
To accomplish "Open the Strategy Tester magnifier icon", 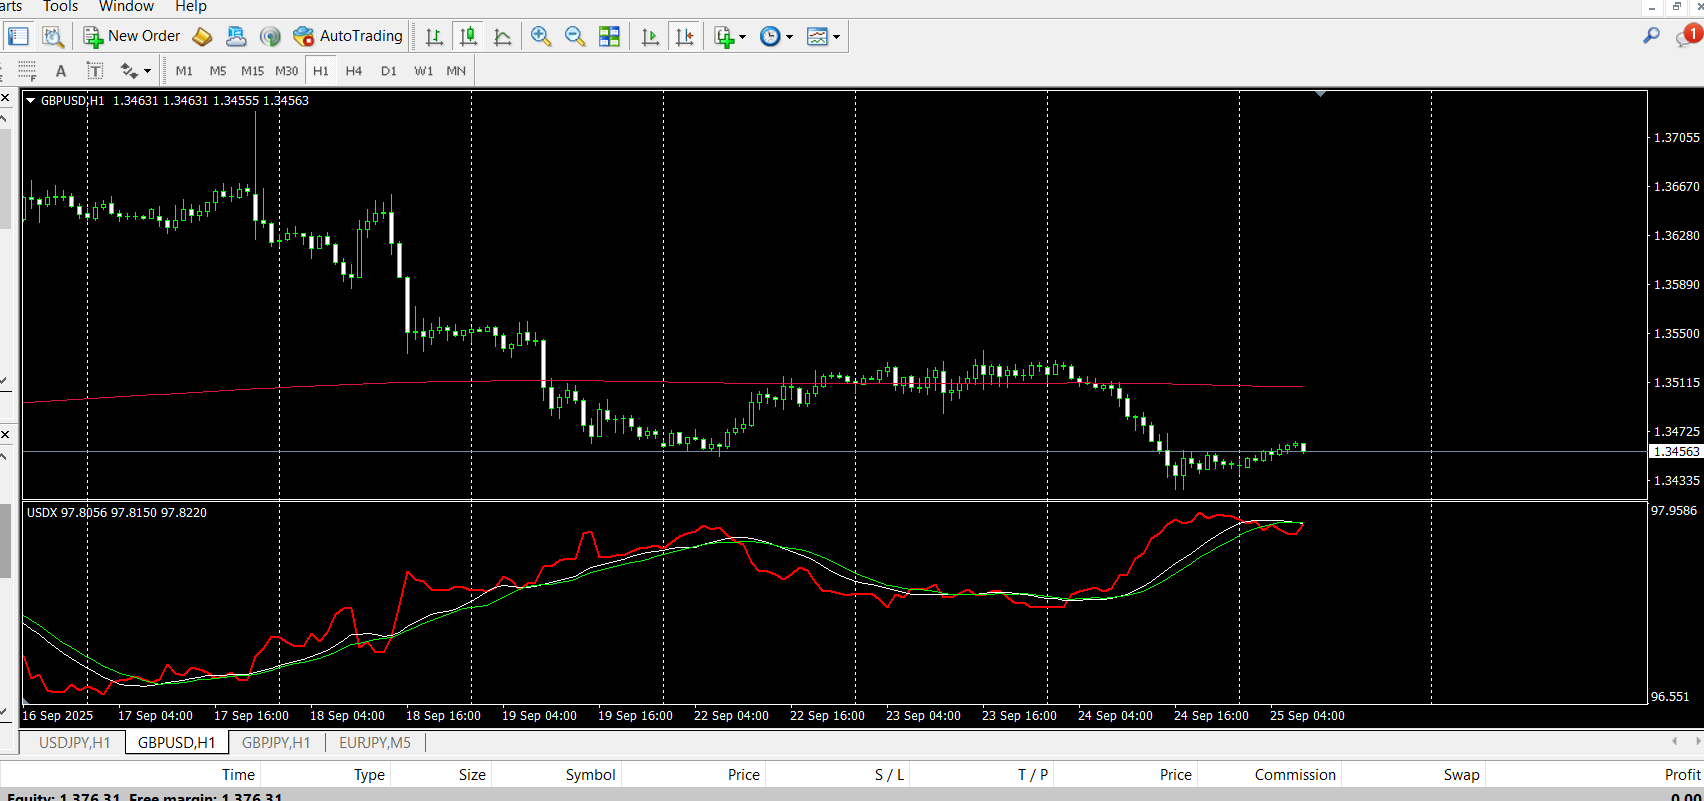I will [x=53, y=37].
